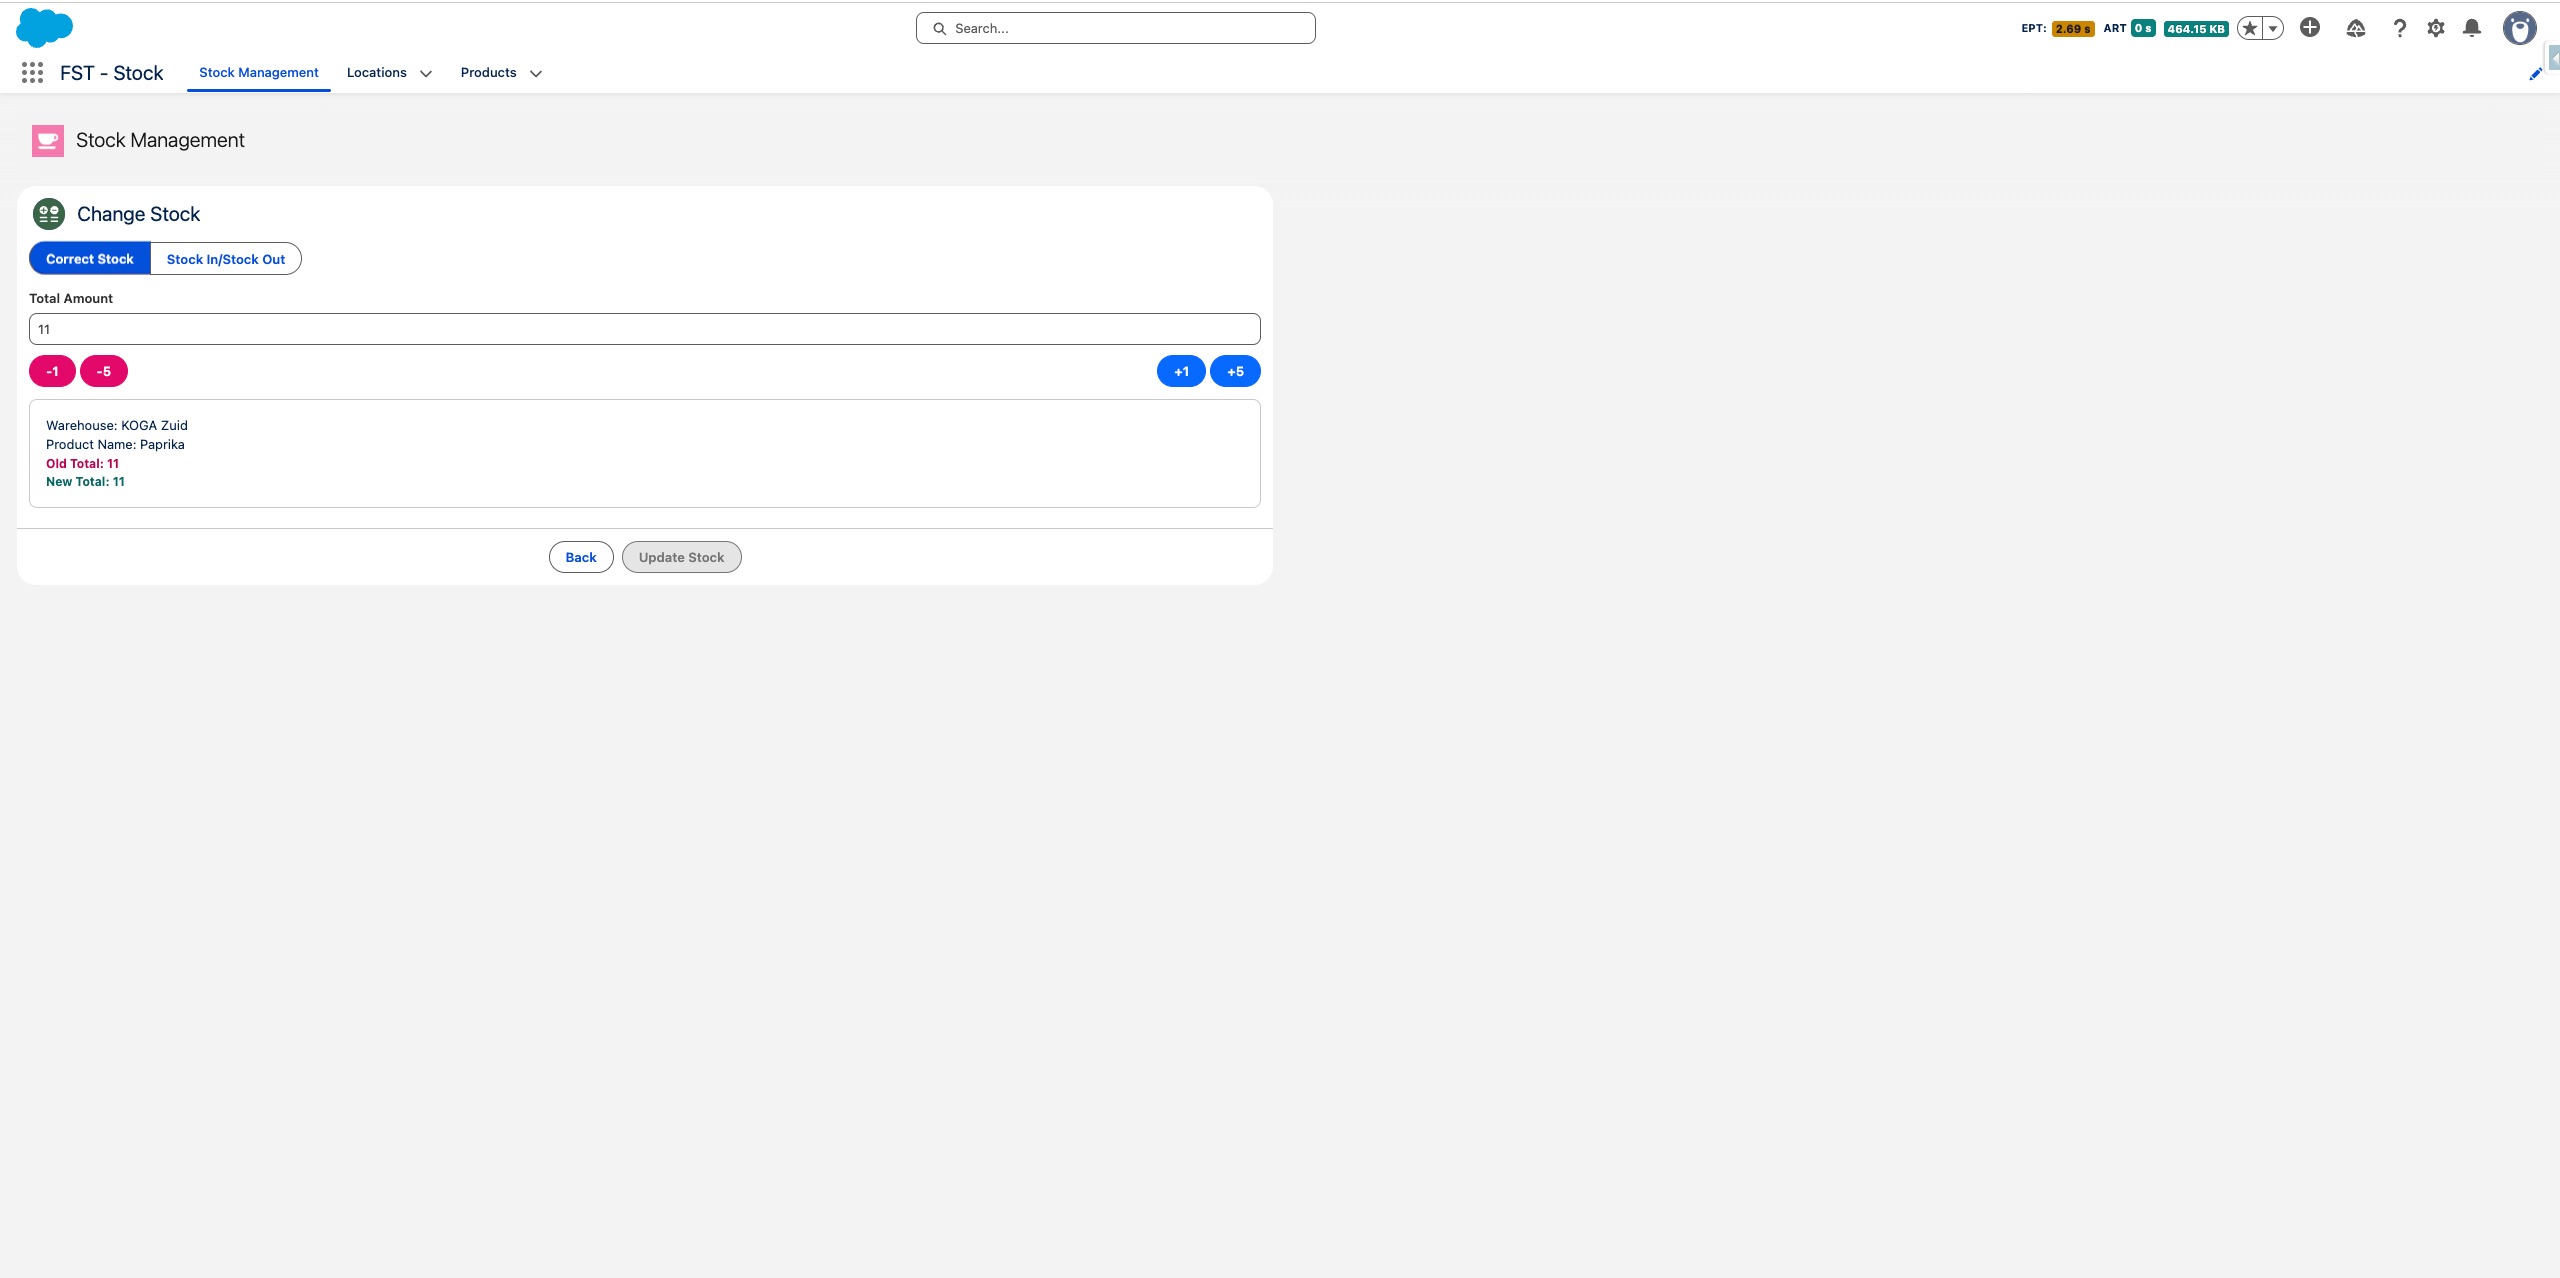Click the pencil edit navigation icon
Screen dimensions: 2560x1278
tap(2535, 74)
